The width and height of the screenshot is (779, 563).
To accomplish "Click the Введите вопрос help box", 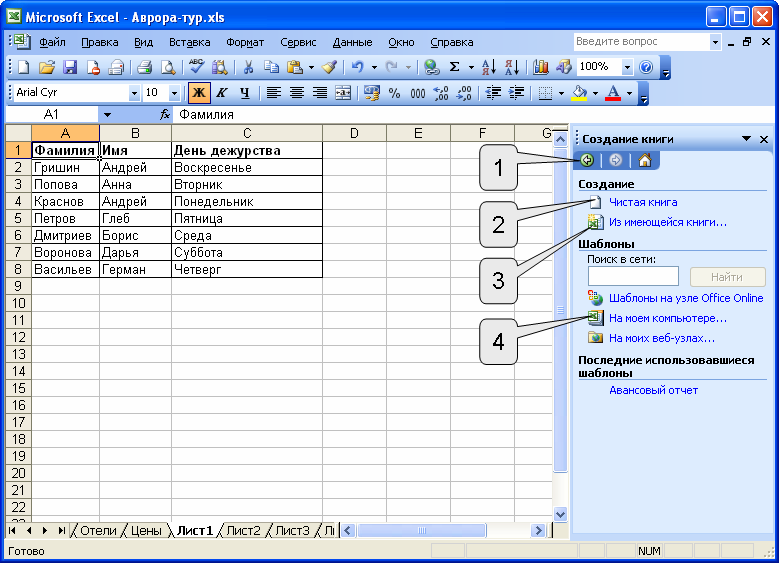I will pyautogui.click(x=641, y=42).
